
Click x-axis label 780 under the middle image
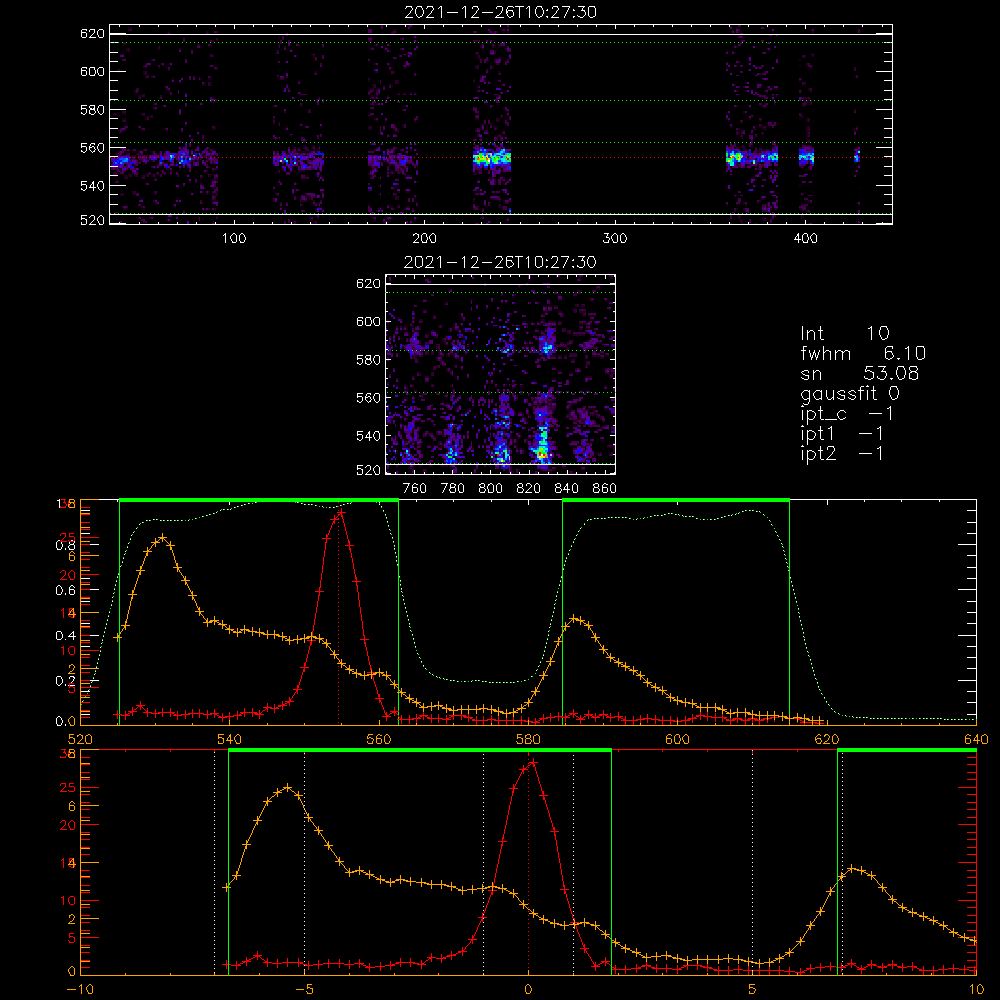453,489
